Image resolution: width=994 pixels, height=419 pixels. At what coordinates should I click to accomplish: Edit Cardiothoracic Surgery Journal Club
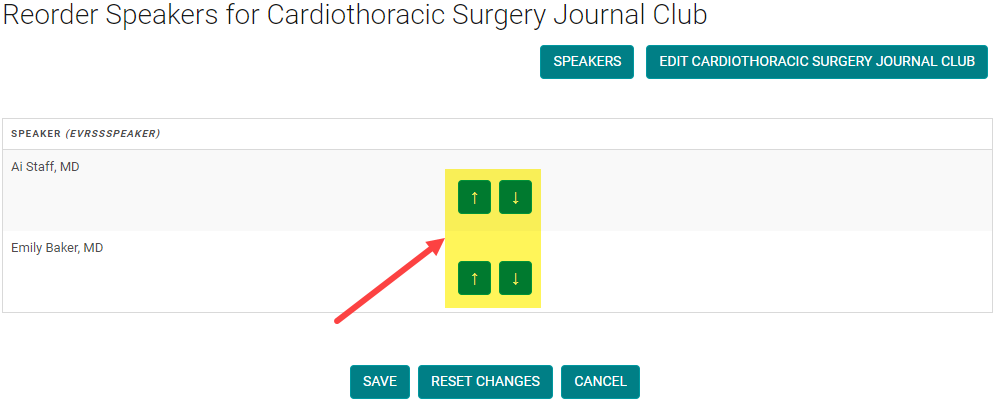click(x=816, y=61)
